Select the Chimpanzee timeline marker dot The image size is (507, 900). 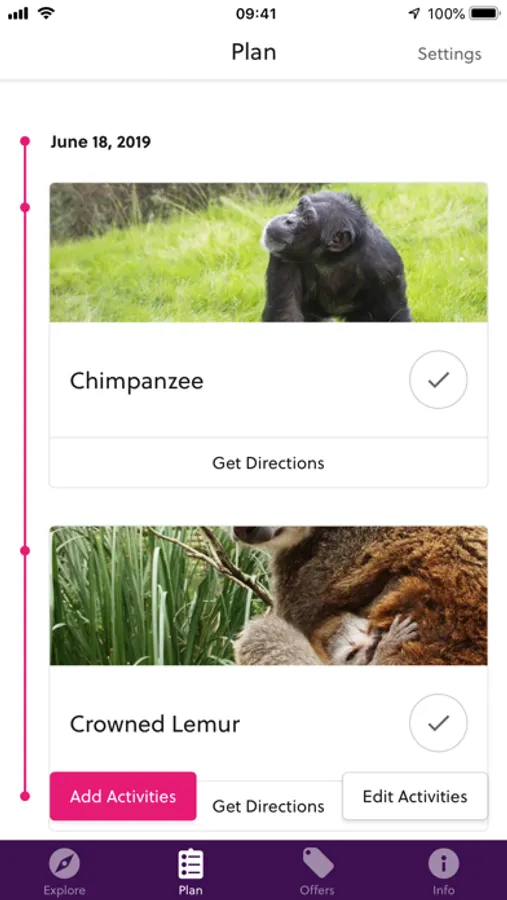(x=25, y=207)
